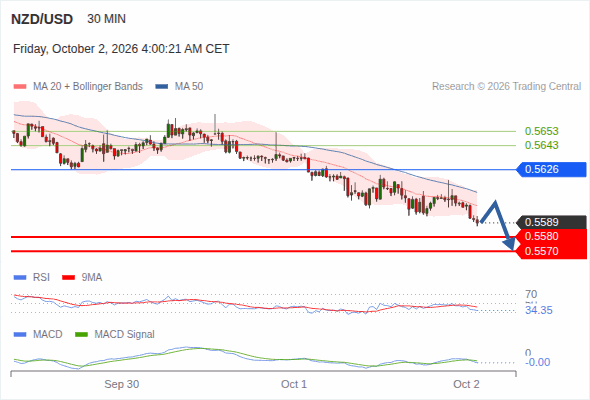Image resolution: width=590 pixels, height=400 pixels.
Task: Click the 0.5653 resistance level label
Action: (x=541, y=131)
